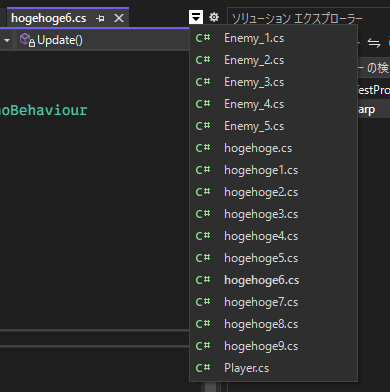Screen dimensions: 390x392
Task: Switch to hogehoge1.cs file
Action: [x=273, y=170]
